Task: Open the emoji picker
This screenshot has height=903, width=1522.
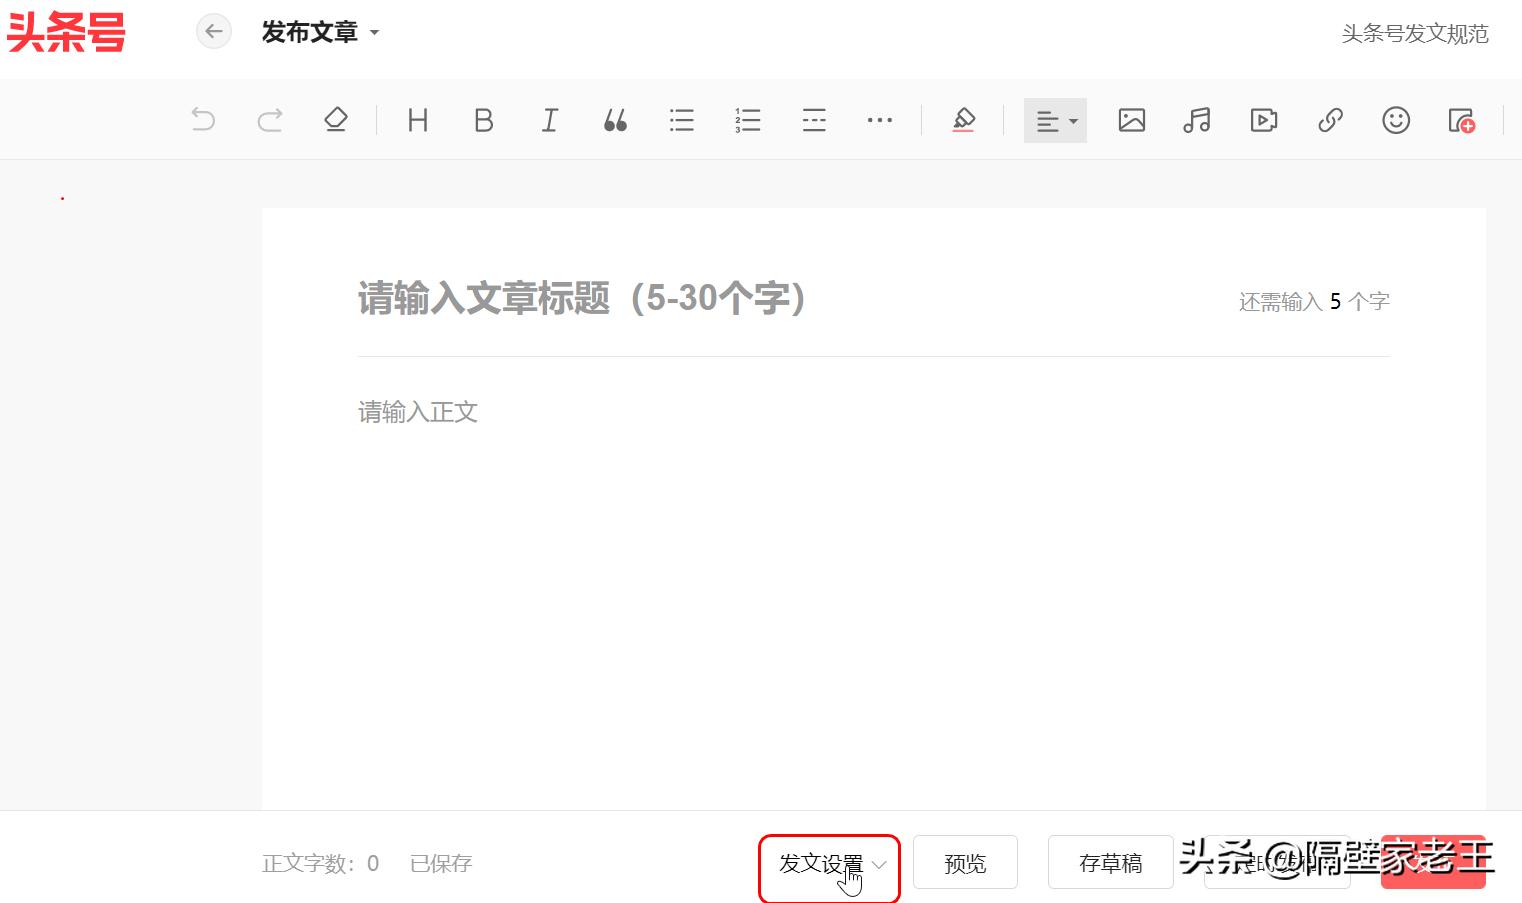Action: tap(1396, 120)
